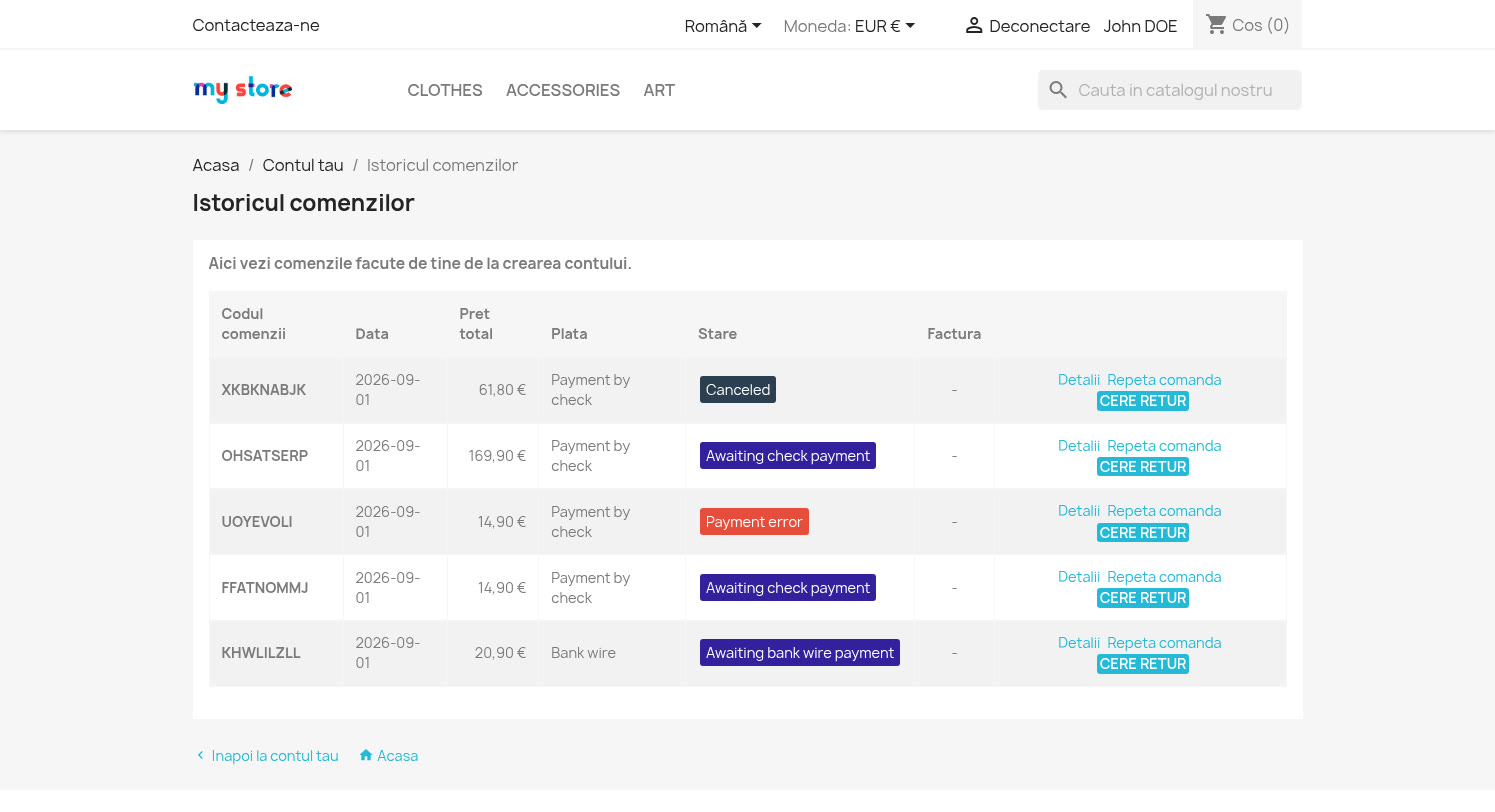Go to Acasa in breadcrumb

click(216, 165)
